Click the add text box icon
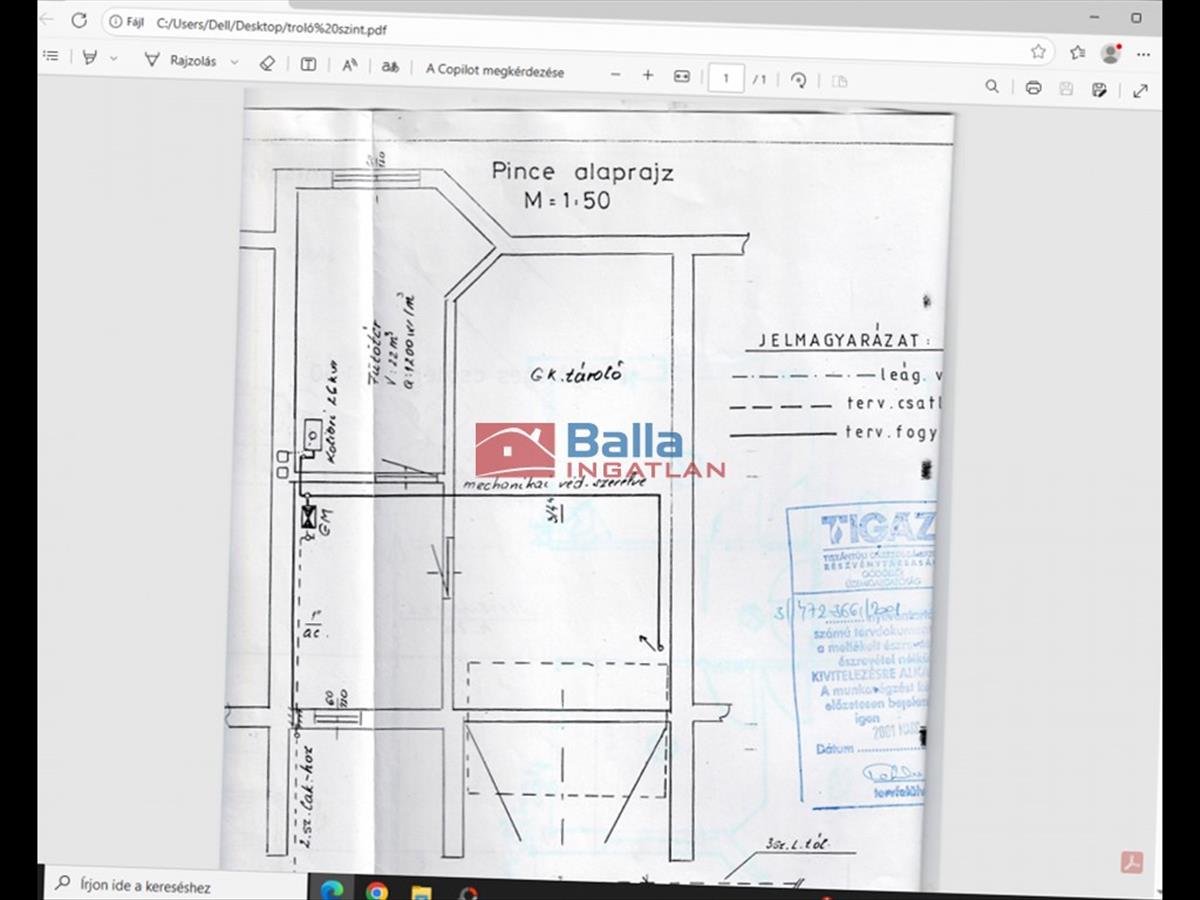This screenshot has width=1200, height=900. (x=309, y=65)
